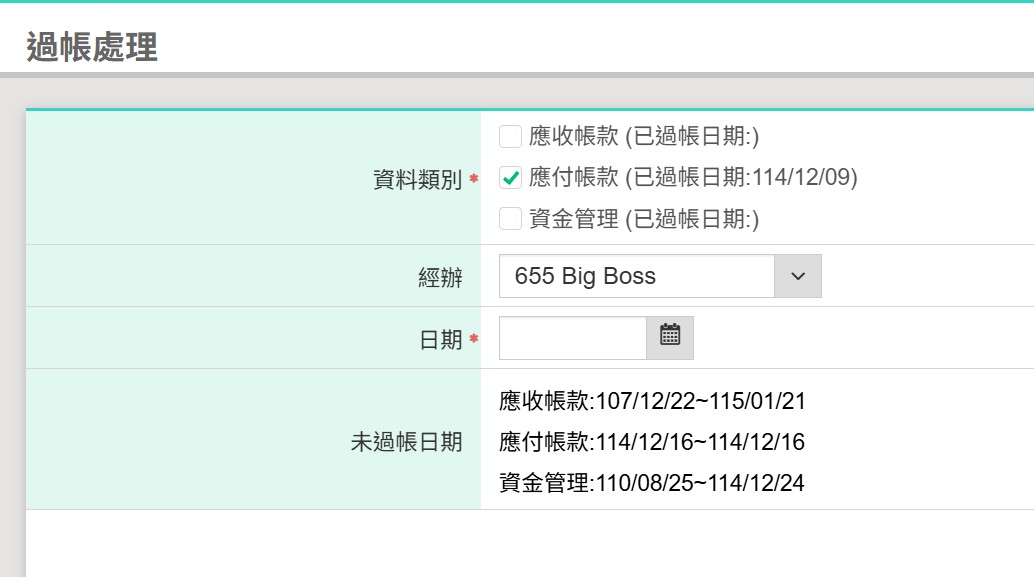Select the 655 Big Boss combo box
1034x577 pixels.
(x=637, y=276)
